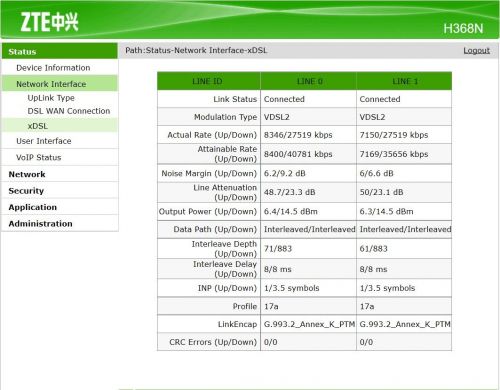The width and height of the screenshot is (500, 390).
Task: Click the ZTE logo in the header
Action: [49, 22]
